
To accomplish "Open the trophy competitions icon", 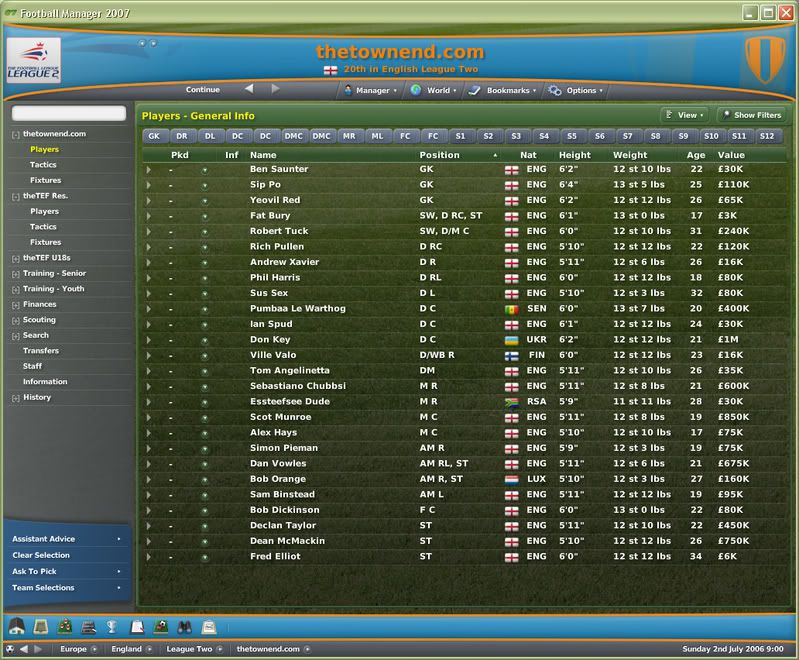I will point(112,626).
